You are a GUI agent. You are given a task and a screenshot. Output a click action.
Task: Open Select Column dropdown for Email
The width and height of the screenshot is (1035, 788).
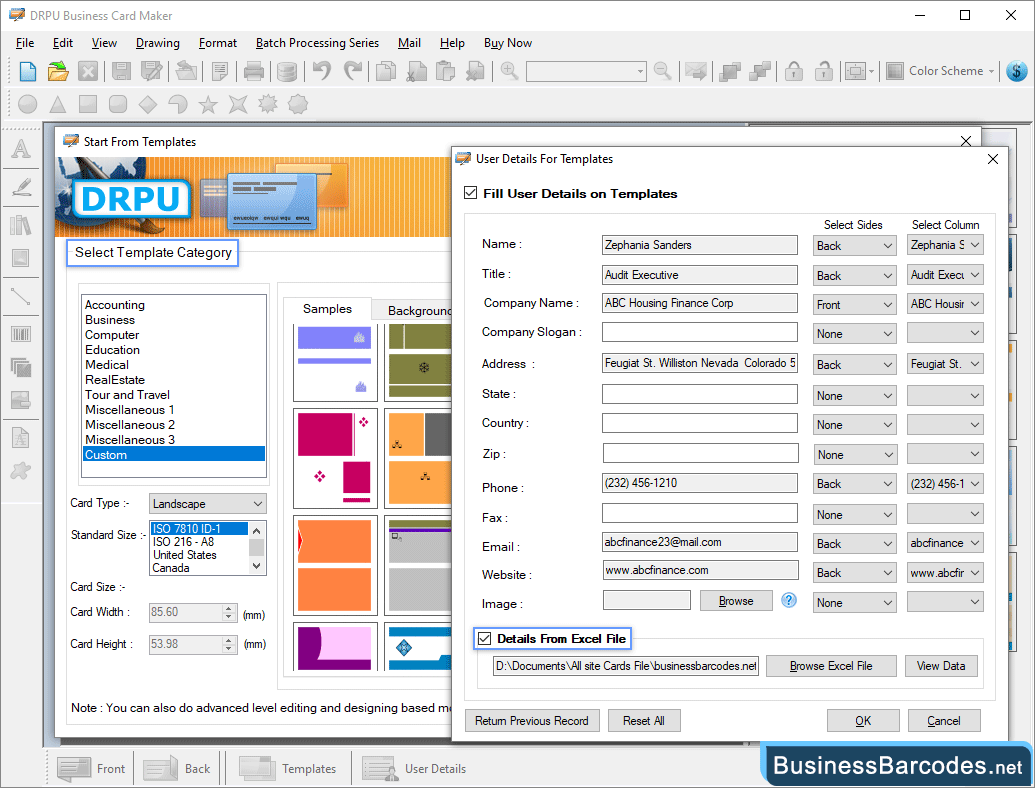(x=945, y=542)
